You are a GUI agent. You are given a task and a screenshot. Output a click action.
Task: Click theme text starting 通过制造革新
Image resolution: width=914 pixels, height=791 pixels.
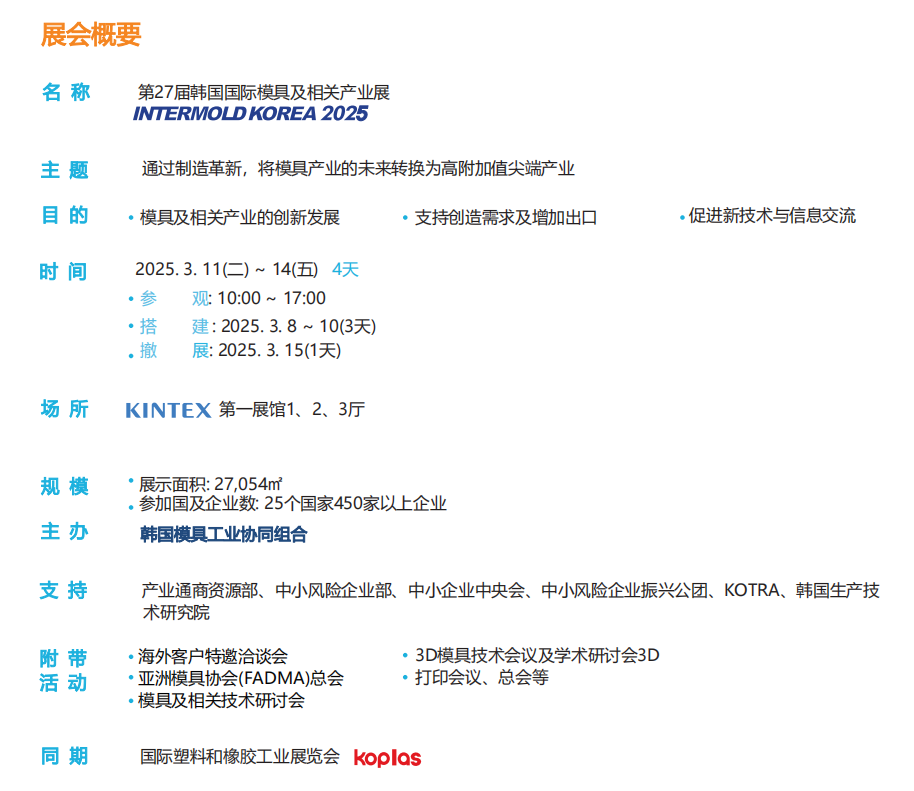[x=358, y=168]
